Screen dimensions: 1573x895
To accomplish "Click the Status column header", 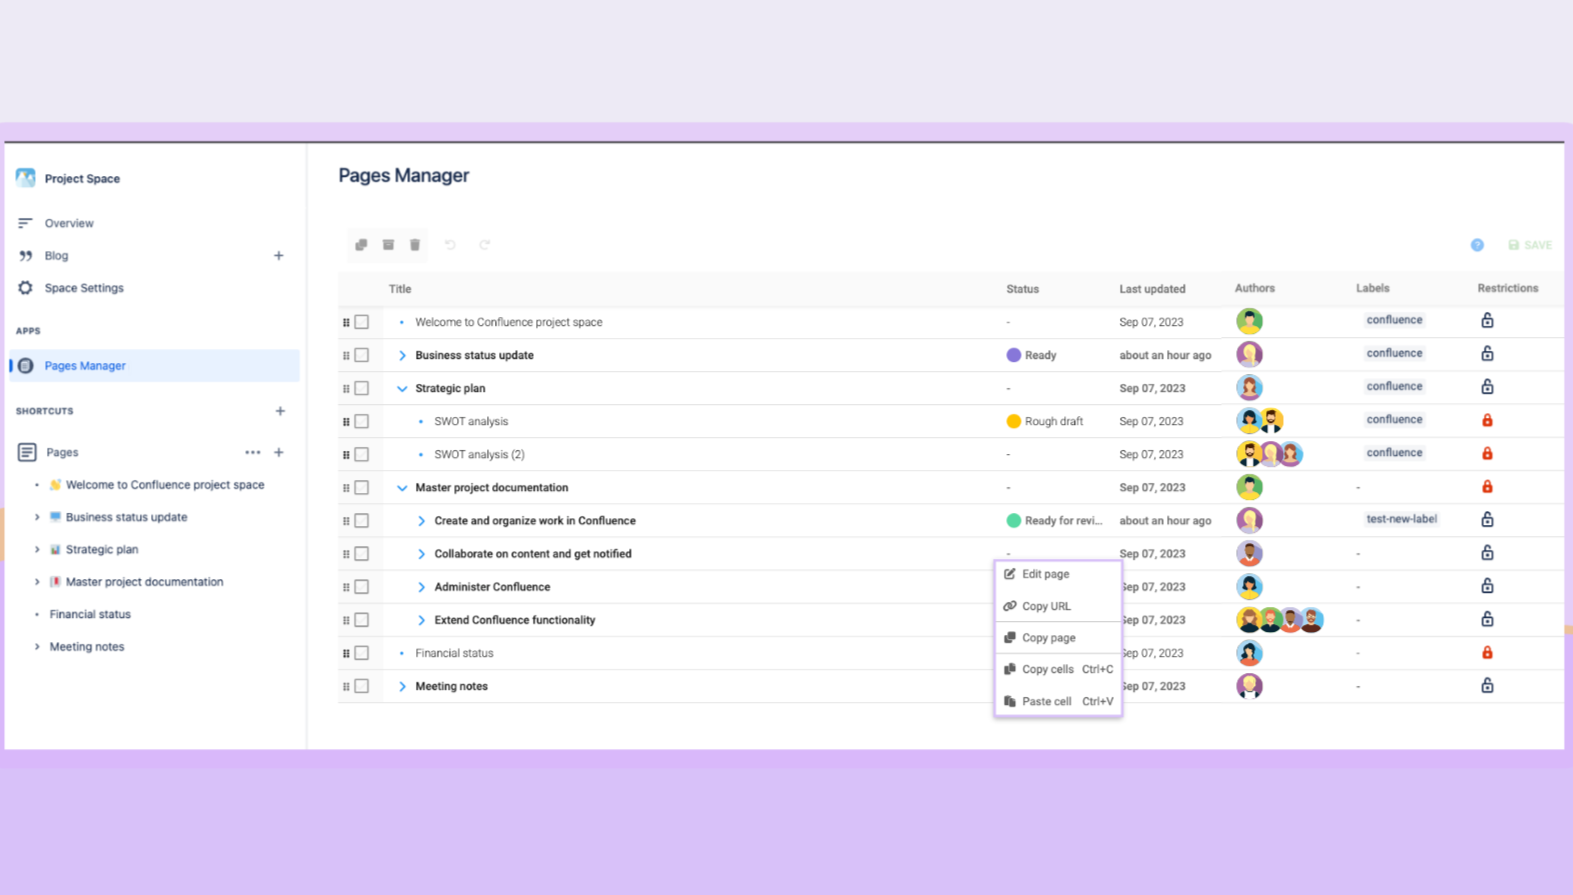I will [x=1022, y=289].
